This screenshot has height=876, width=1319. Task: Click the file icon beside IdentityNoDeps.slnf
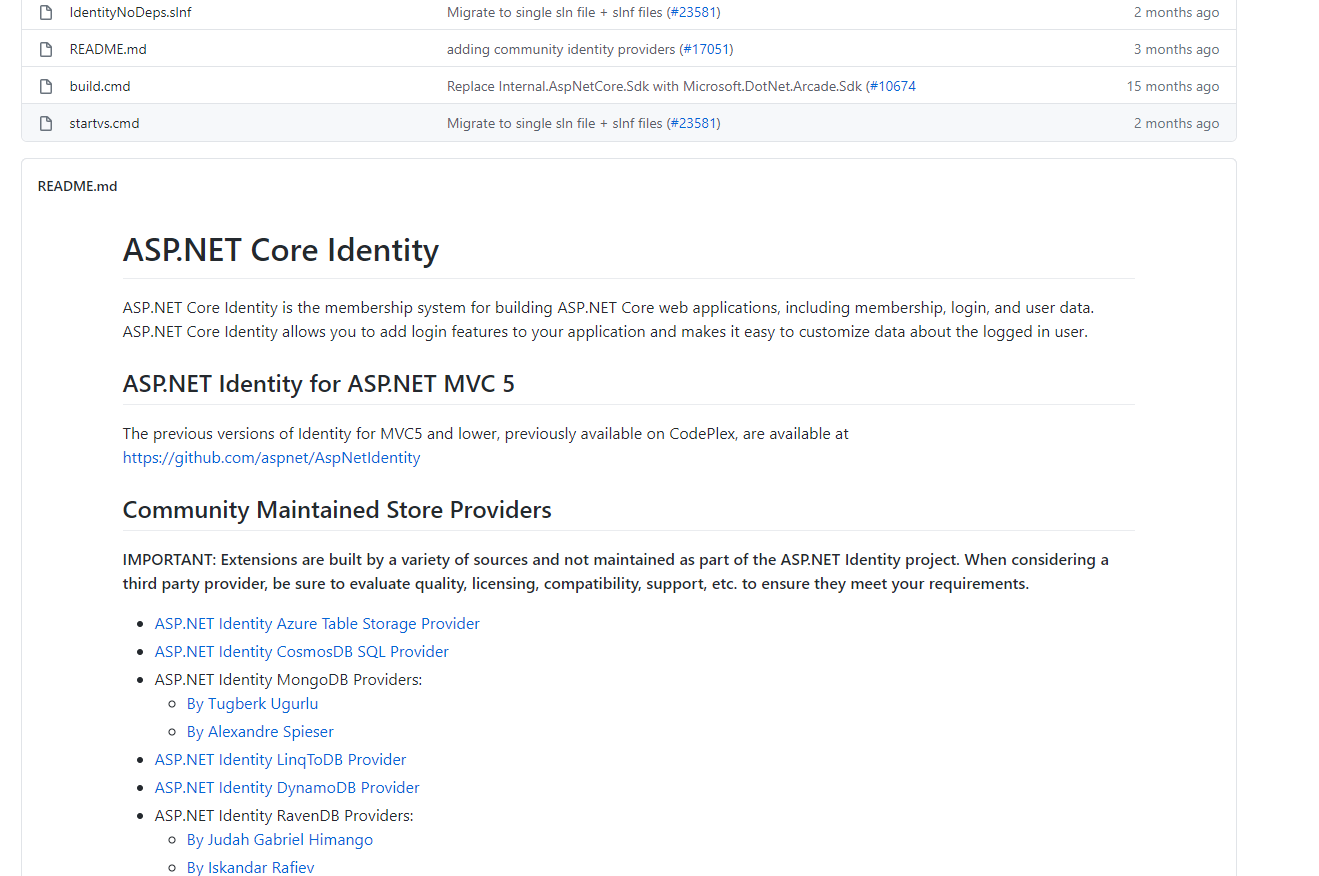click(x=45, y=13)
